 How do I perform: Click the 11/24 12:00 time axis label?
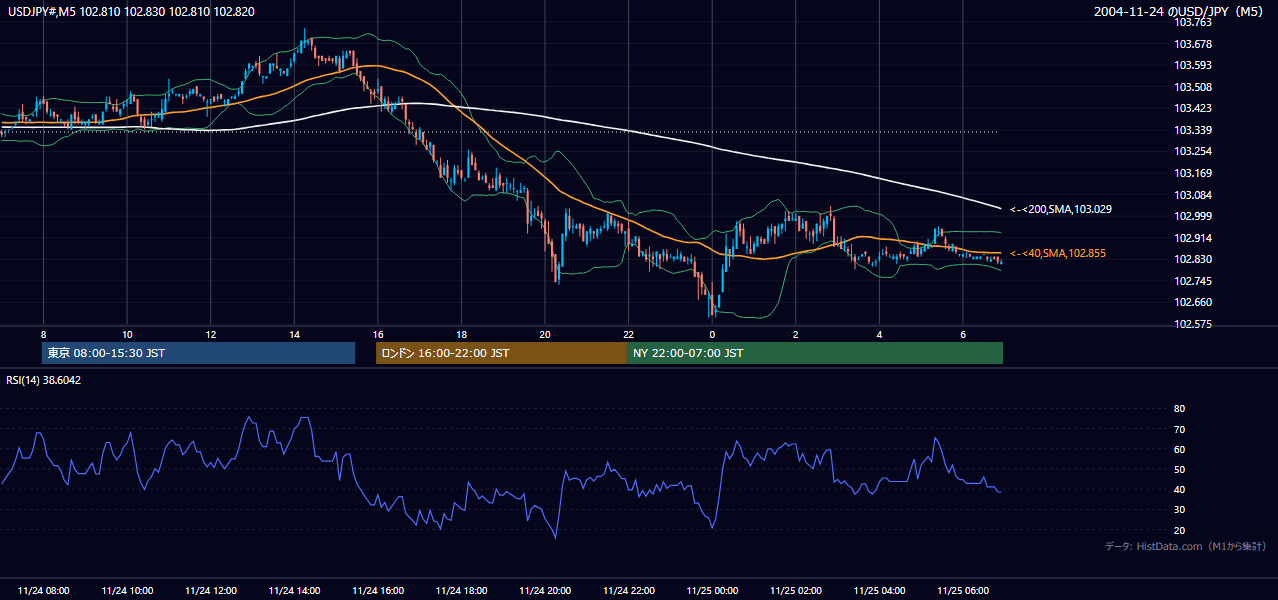pyautogui.click(x=211, y=591)
